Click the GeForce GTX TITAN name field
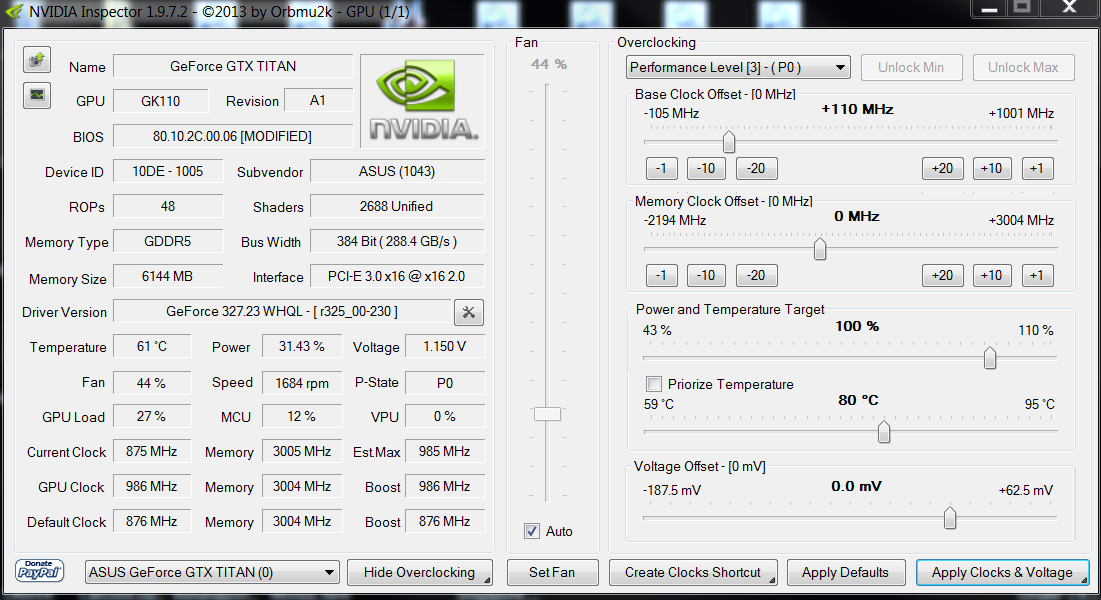This screenshot has width=1101, height=600. click(233, 66)
